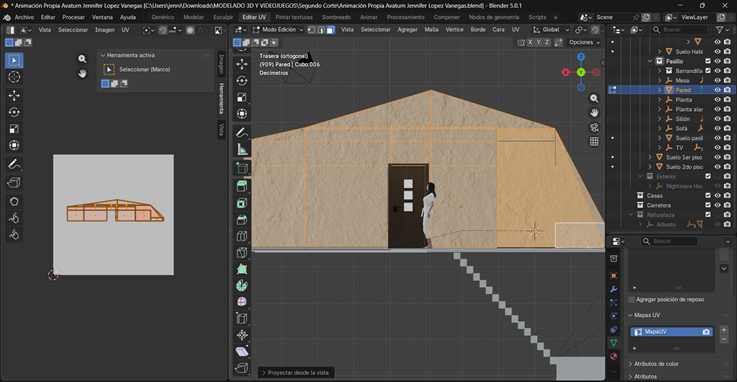Viewport: 737px width, 382px height.
Task: Select the Measure tool in 3D viewport
Action: click(x=242, y=149)
